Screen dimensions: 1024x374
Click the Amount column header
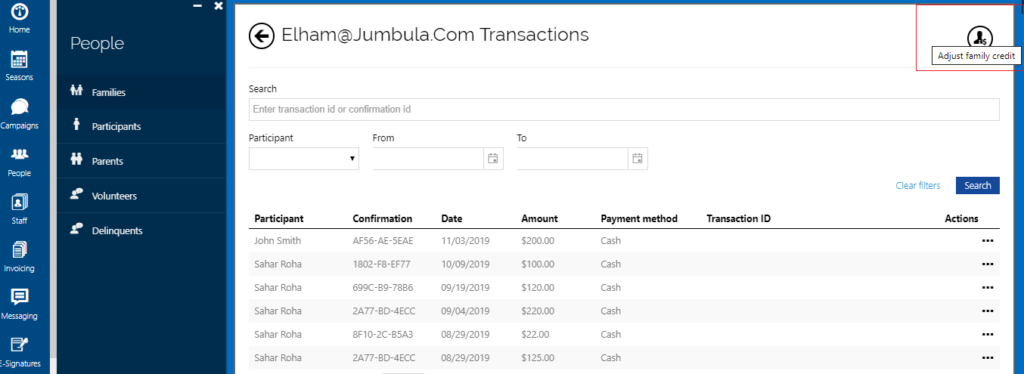pos(539,219)
